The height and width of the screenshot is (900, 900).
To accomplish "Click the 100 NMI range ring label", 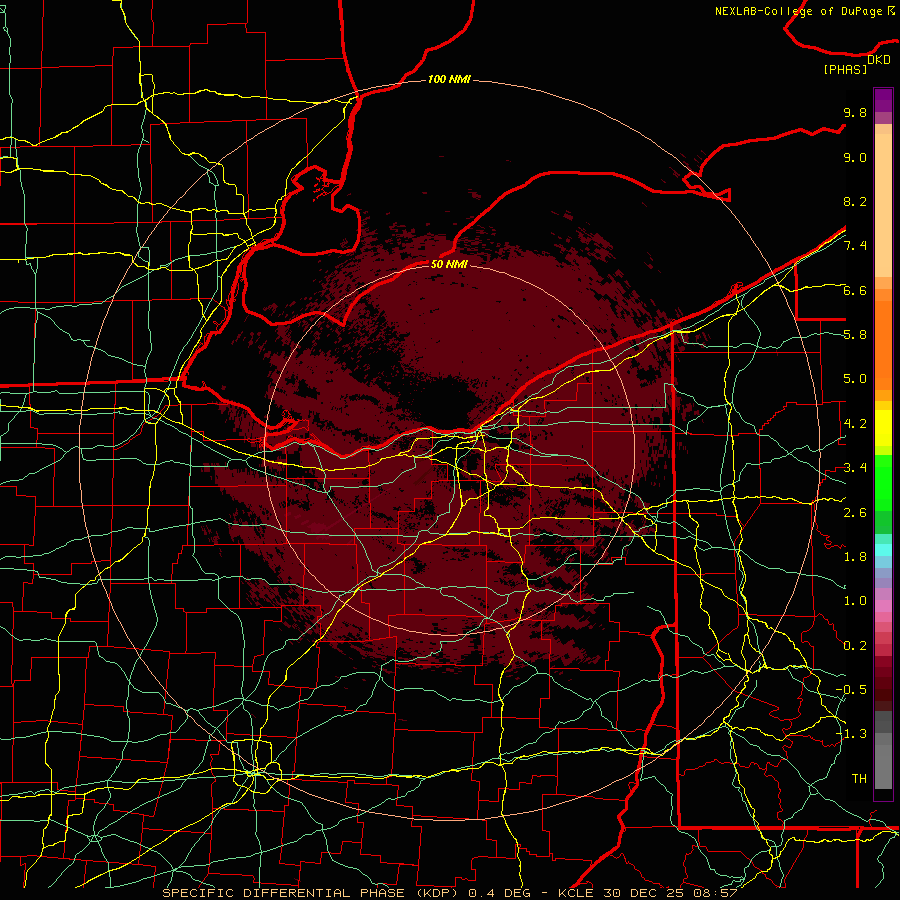I will [x=449, y=79].
